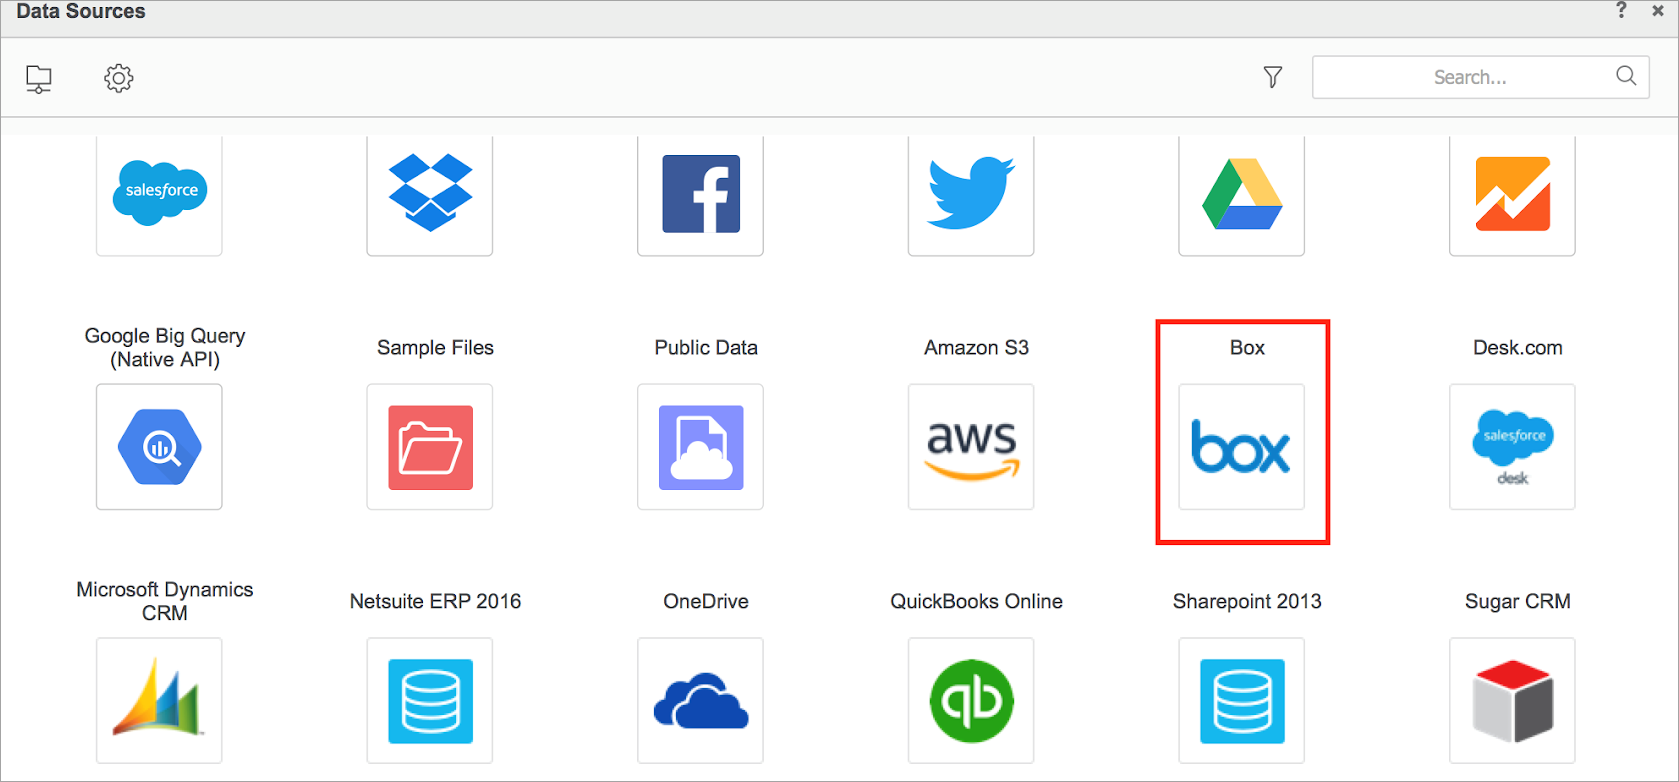Click the OneDrive label

click(706, 601)
